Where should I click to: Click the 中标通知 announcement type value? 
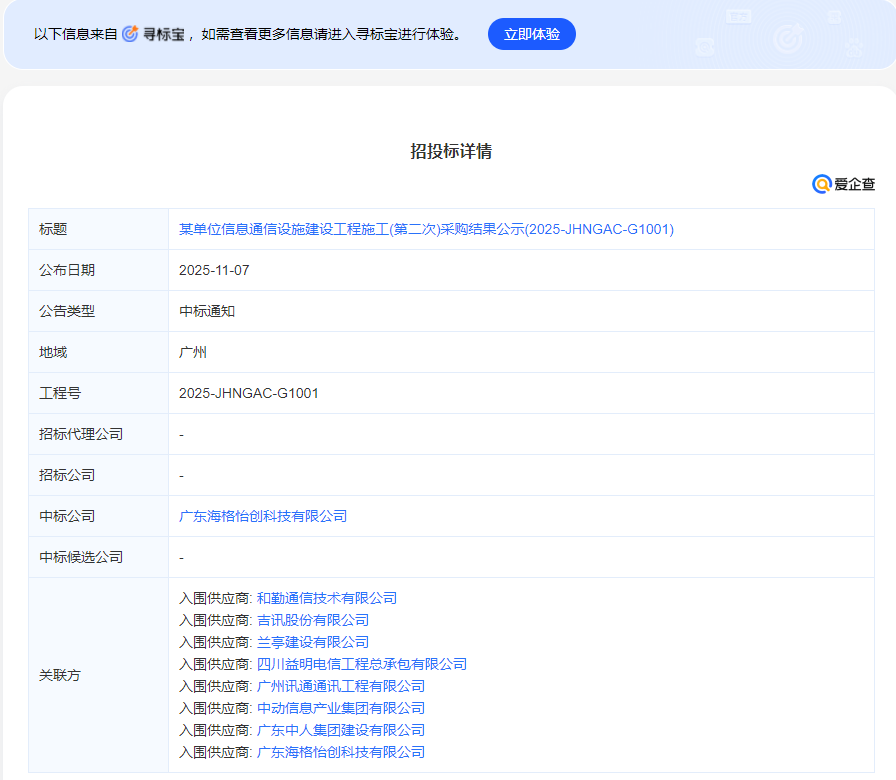[x=207, y=311]
